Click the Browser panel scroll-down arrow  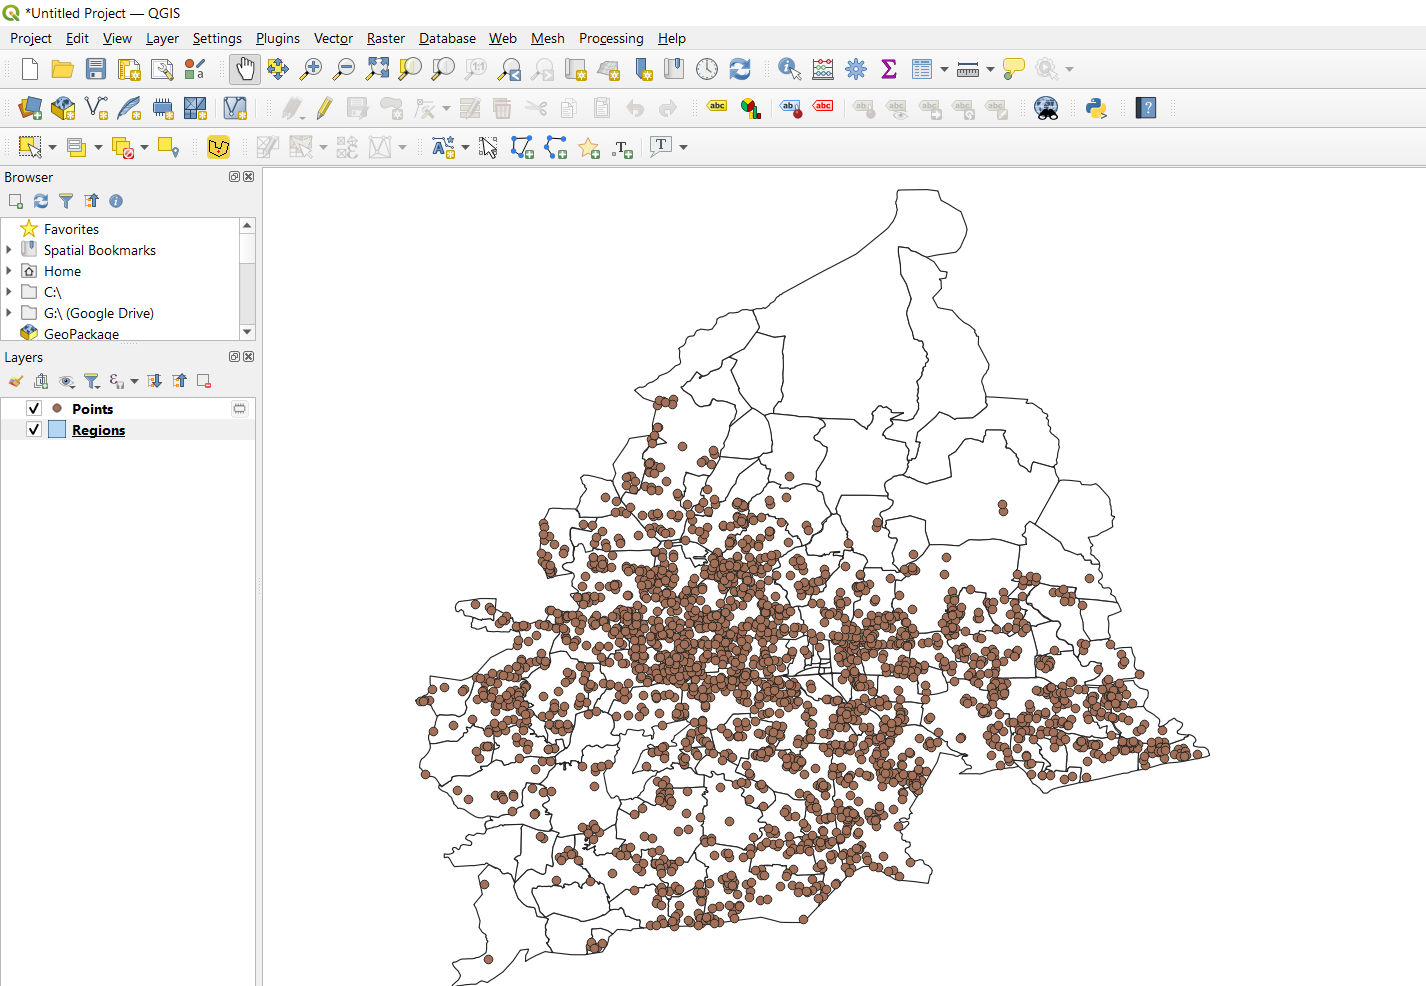[x=247, y=332]
